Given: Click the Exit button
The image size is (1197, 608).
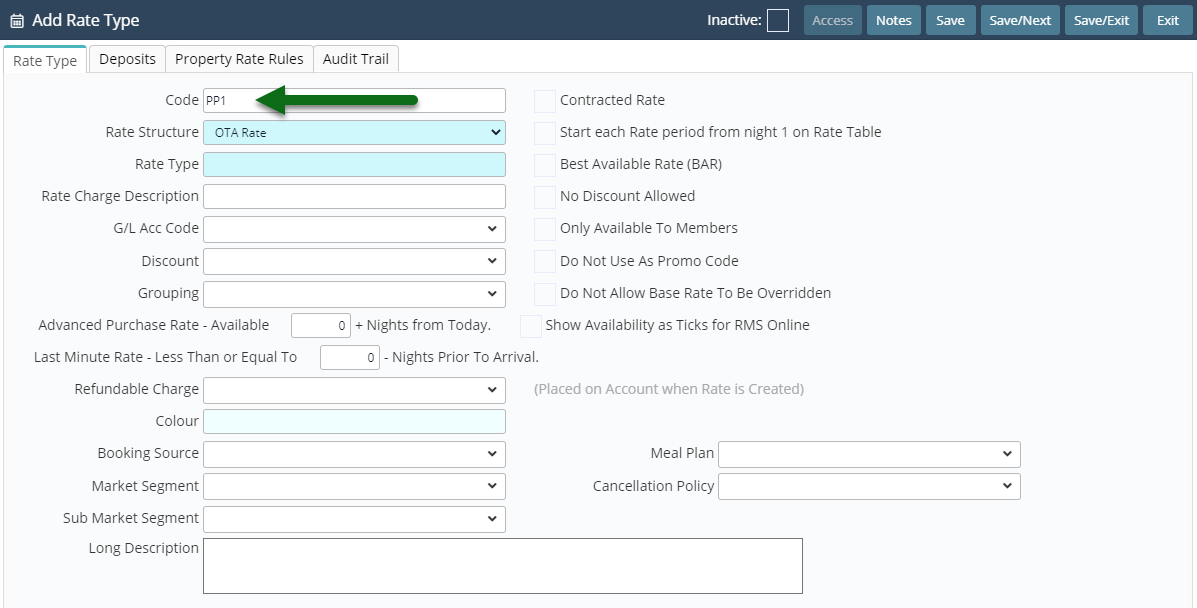Looking at the screenshot, I should pyautogui.click(x=1168, y=21).
